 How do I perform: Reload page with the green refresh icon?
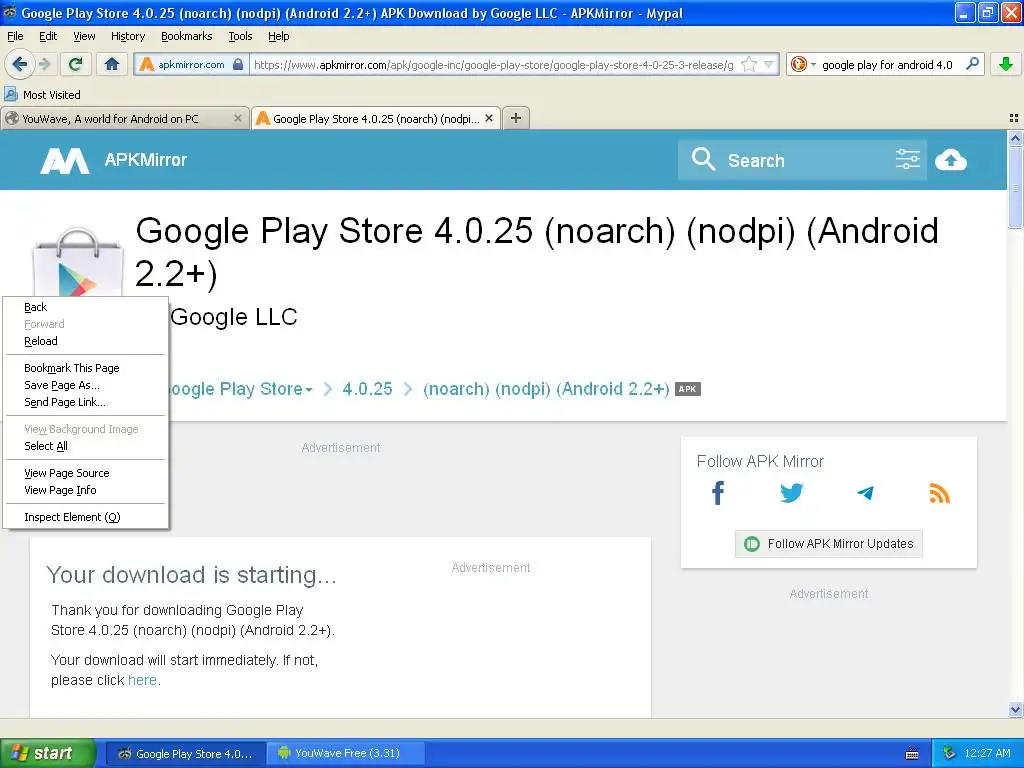76,64
